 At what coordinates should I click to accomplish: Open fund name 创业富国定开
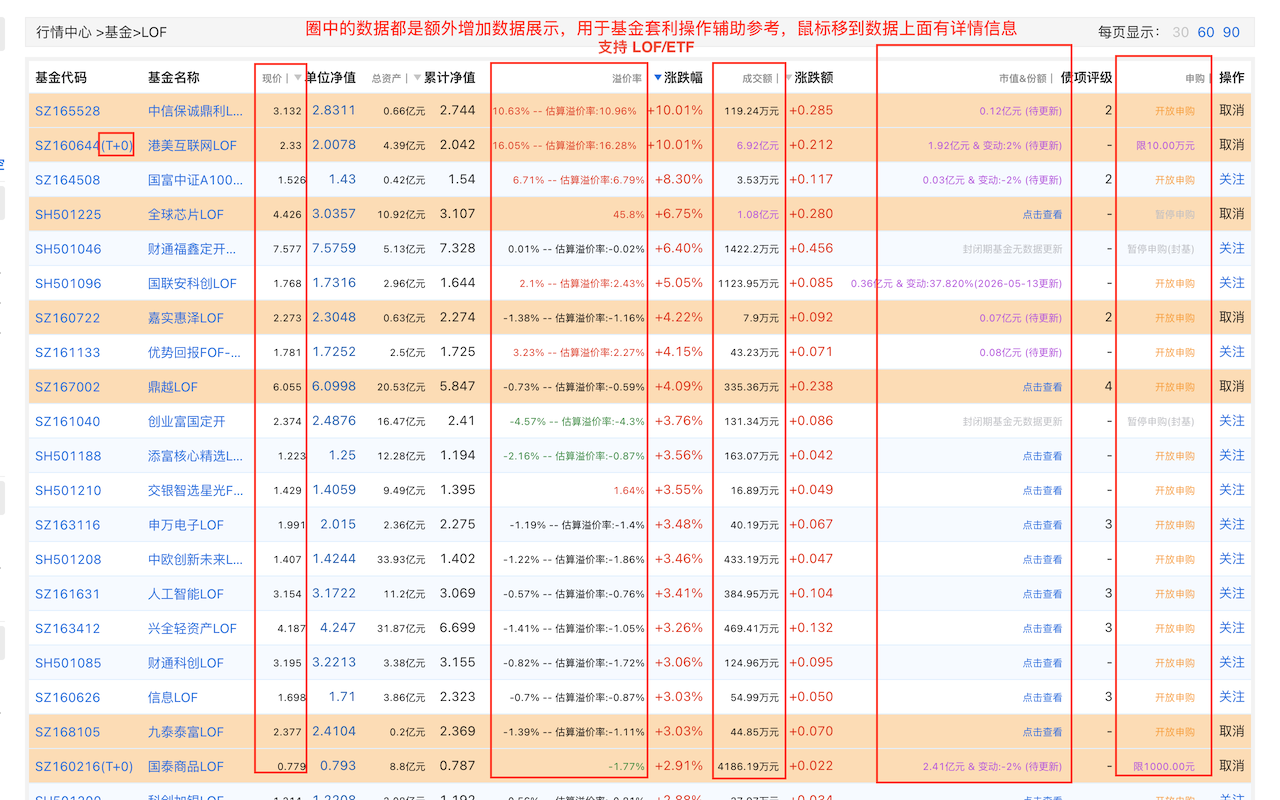tap(187, 421)
